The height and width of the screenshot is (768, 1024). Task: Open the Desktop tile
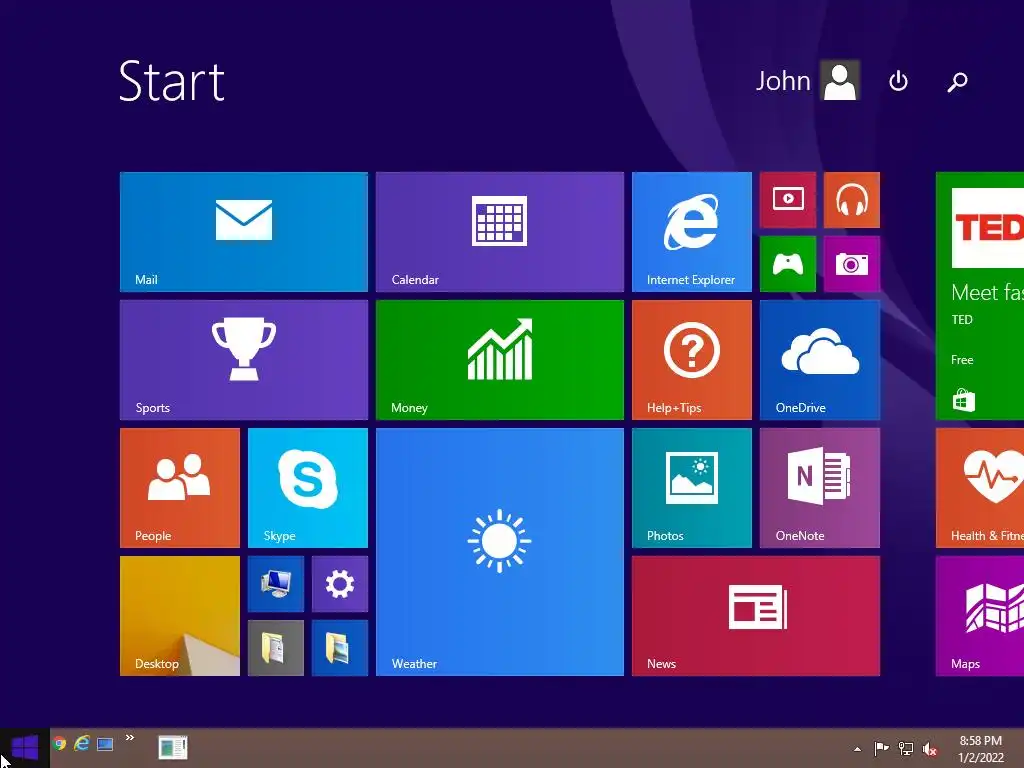(x=180, y=616)
